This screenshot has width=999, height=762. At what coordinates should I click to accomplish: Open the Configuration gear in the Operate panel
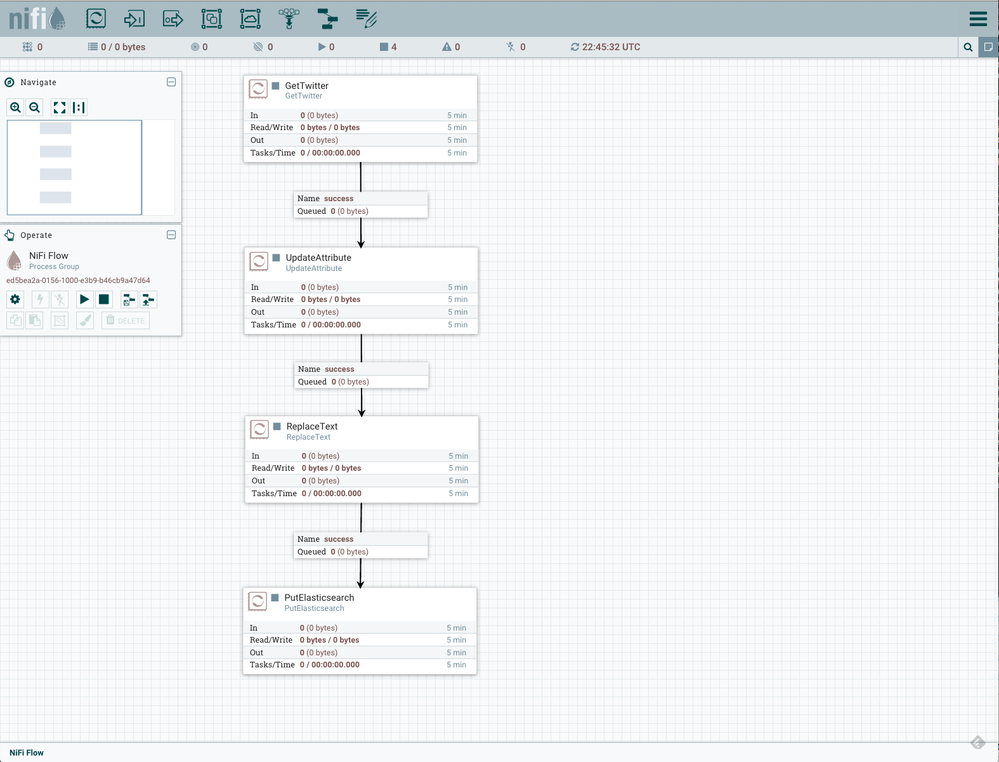pos(14,299)
